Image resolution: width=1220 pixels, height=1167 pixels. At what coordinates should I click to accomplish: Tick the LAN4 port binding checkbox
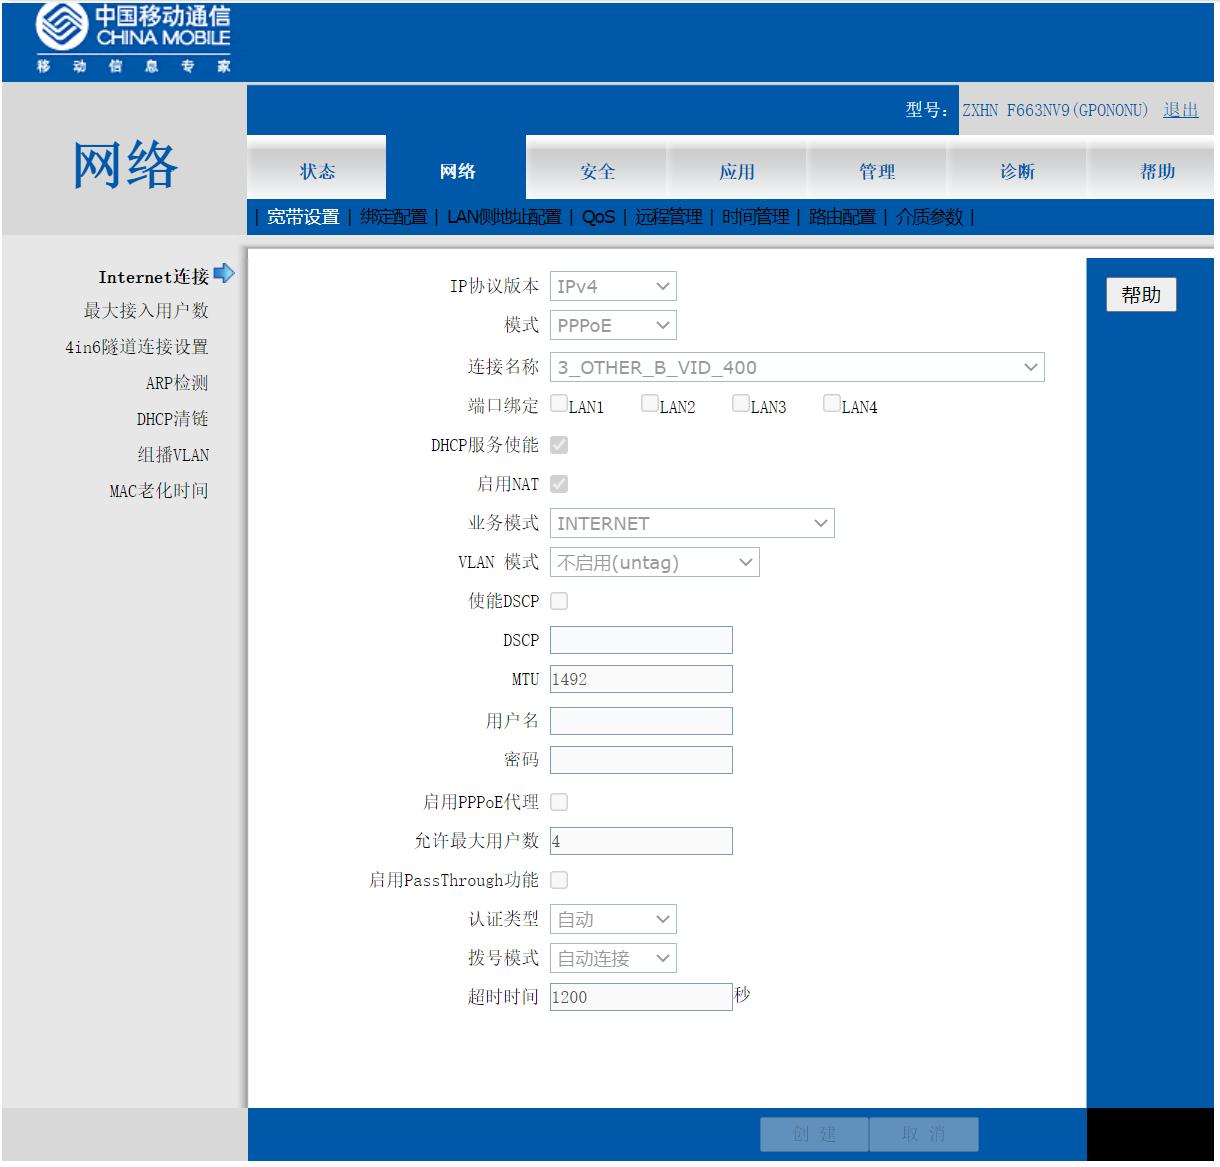click(x=832, y=404)
